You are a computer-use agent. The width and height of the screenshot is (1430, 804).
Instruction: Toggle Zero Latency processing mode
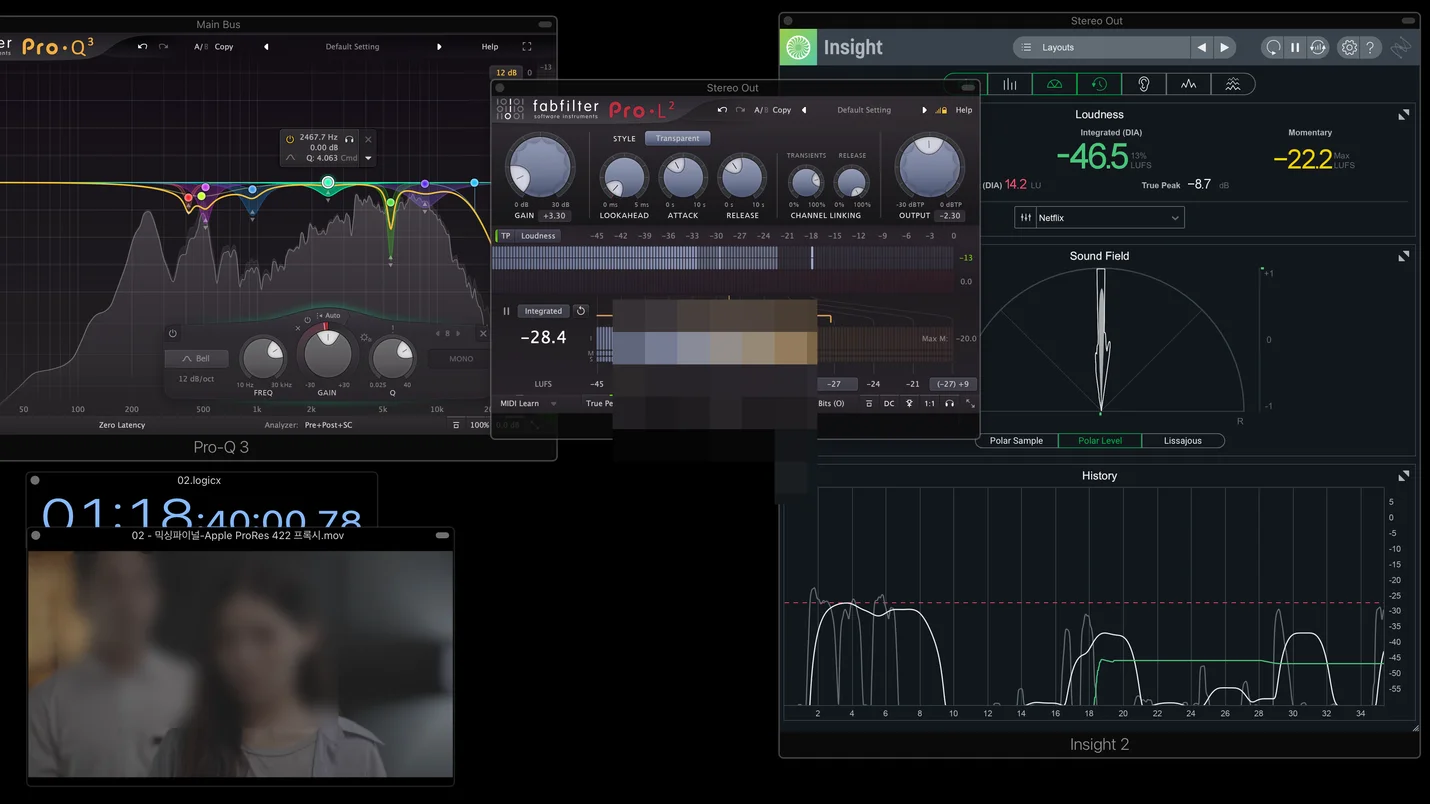pyautogui.click(x=122, y=425)
